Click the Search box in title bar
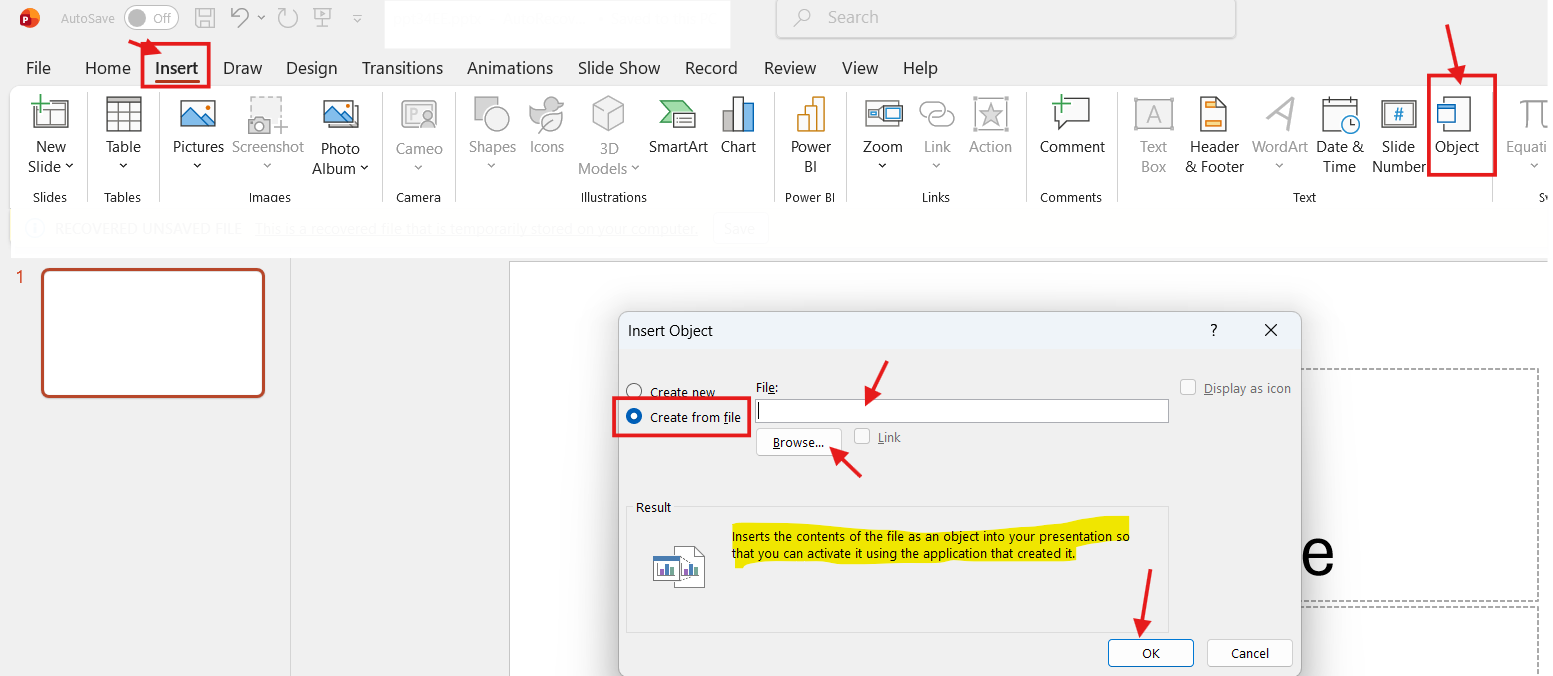1553x676 pixels. click(x=1006, y=18)
